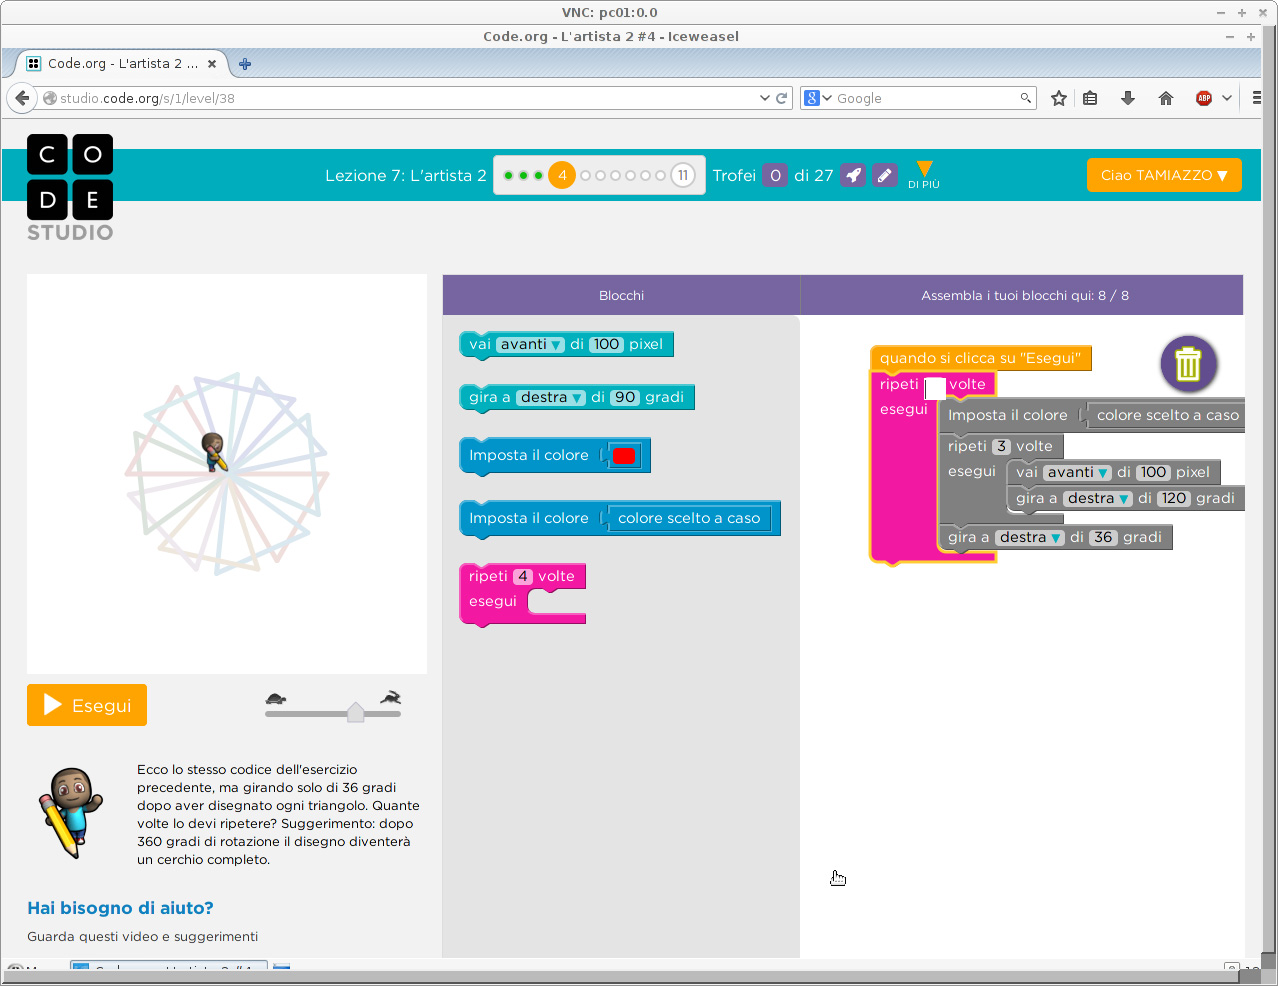Click the bookmark star icon
The height and width of the screenshot is (986, 1278).
click(1059, 98)
